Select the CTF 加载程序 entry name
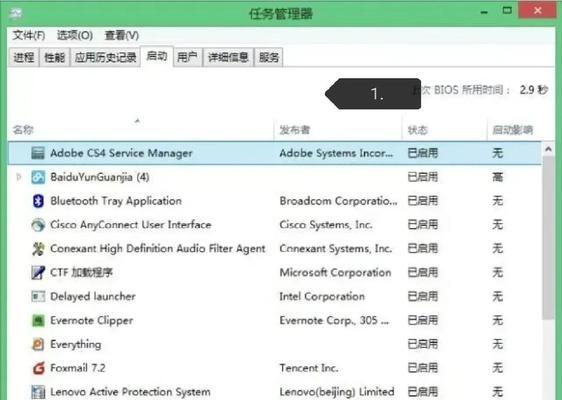This screenshot has height=400, width=562. click(x=81, y=272)
